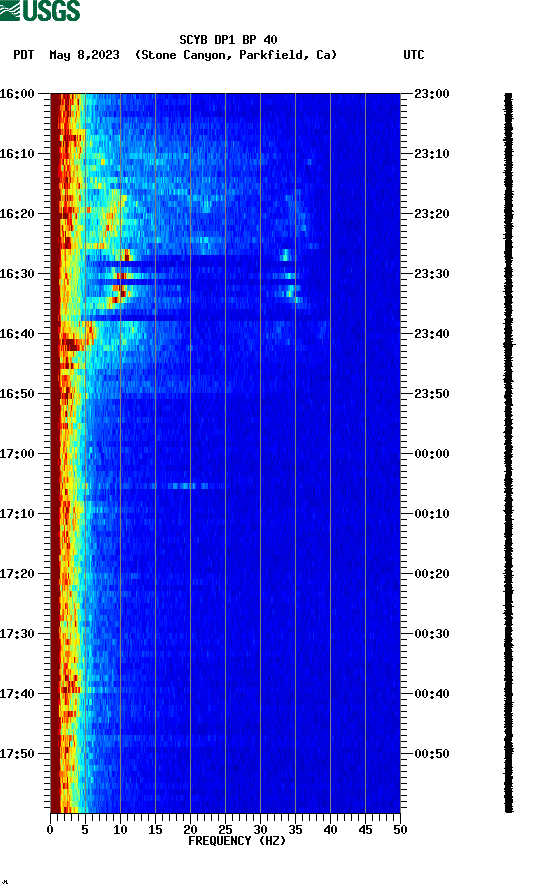Screen dimensions: 552x893
Task: Click the 50 Hz frequency tick label
Action: (400, 830)
